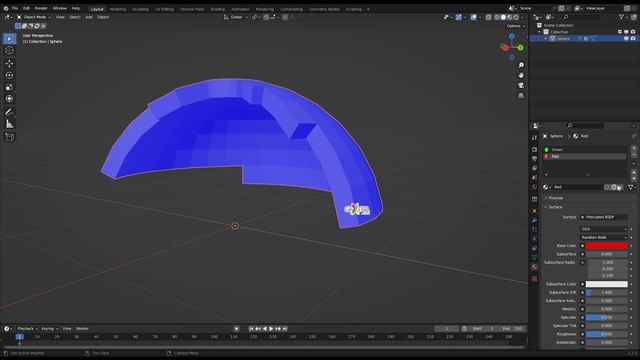640x360 pixels.
Task: Open the Texture properties tab
Action: coord(534,279)
